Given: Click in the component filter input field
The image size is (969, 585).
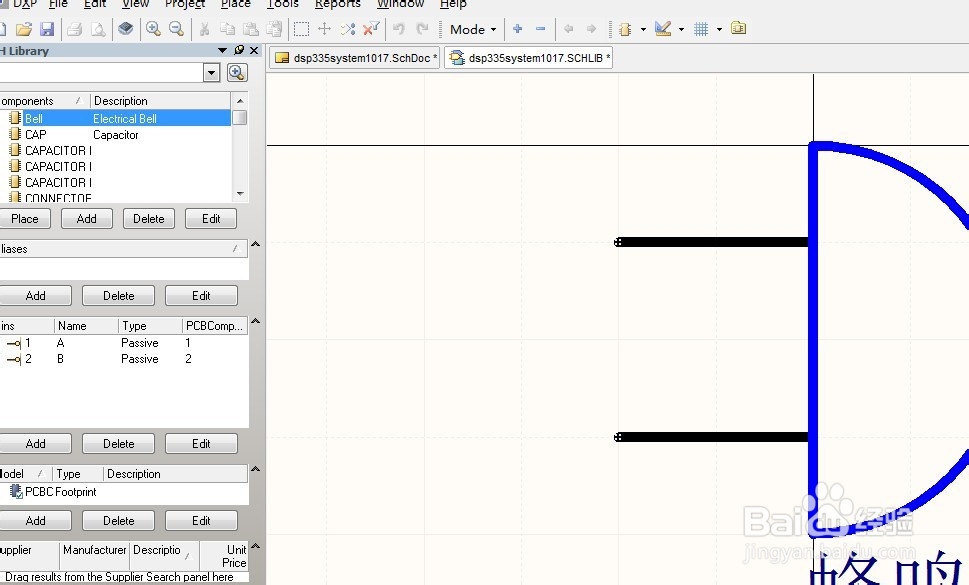Looking at the screenshot, I should (102, 73).
